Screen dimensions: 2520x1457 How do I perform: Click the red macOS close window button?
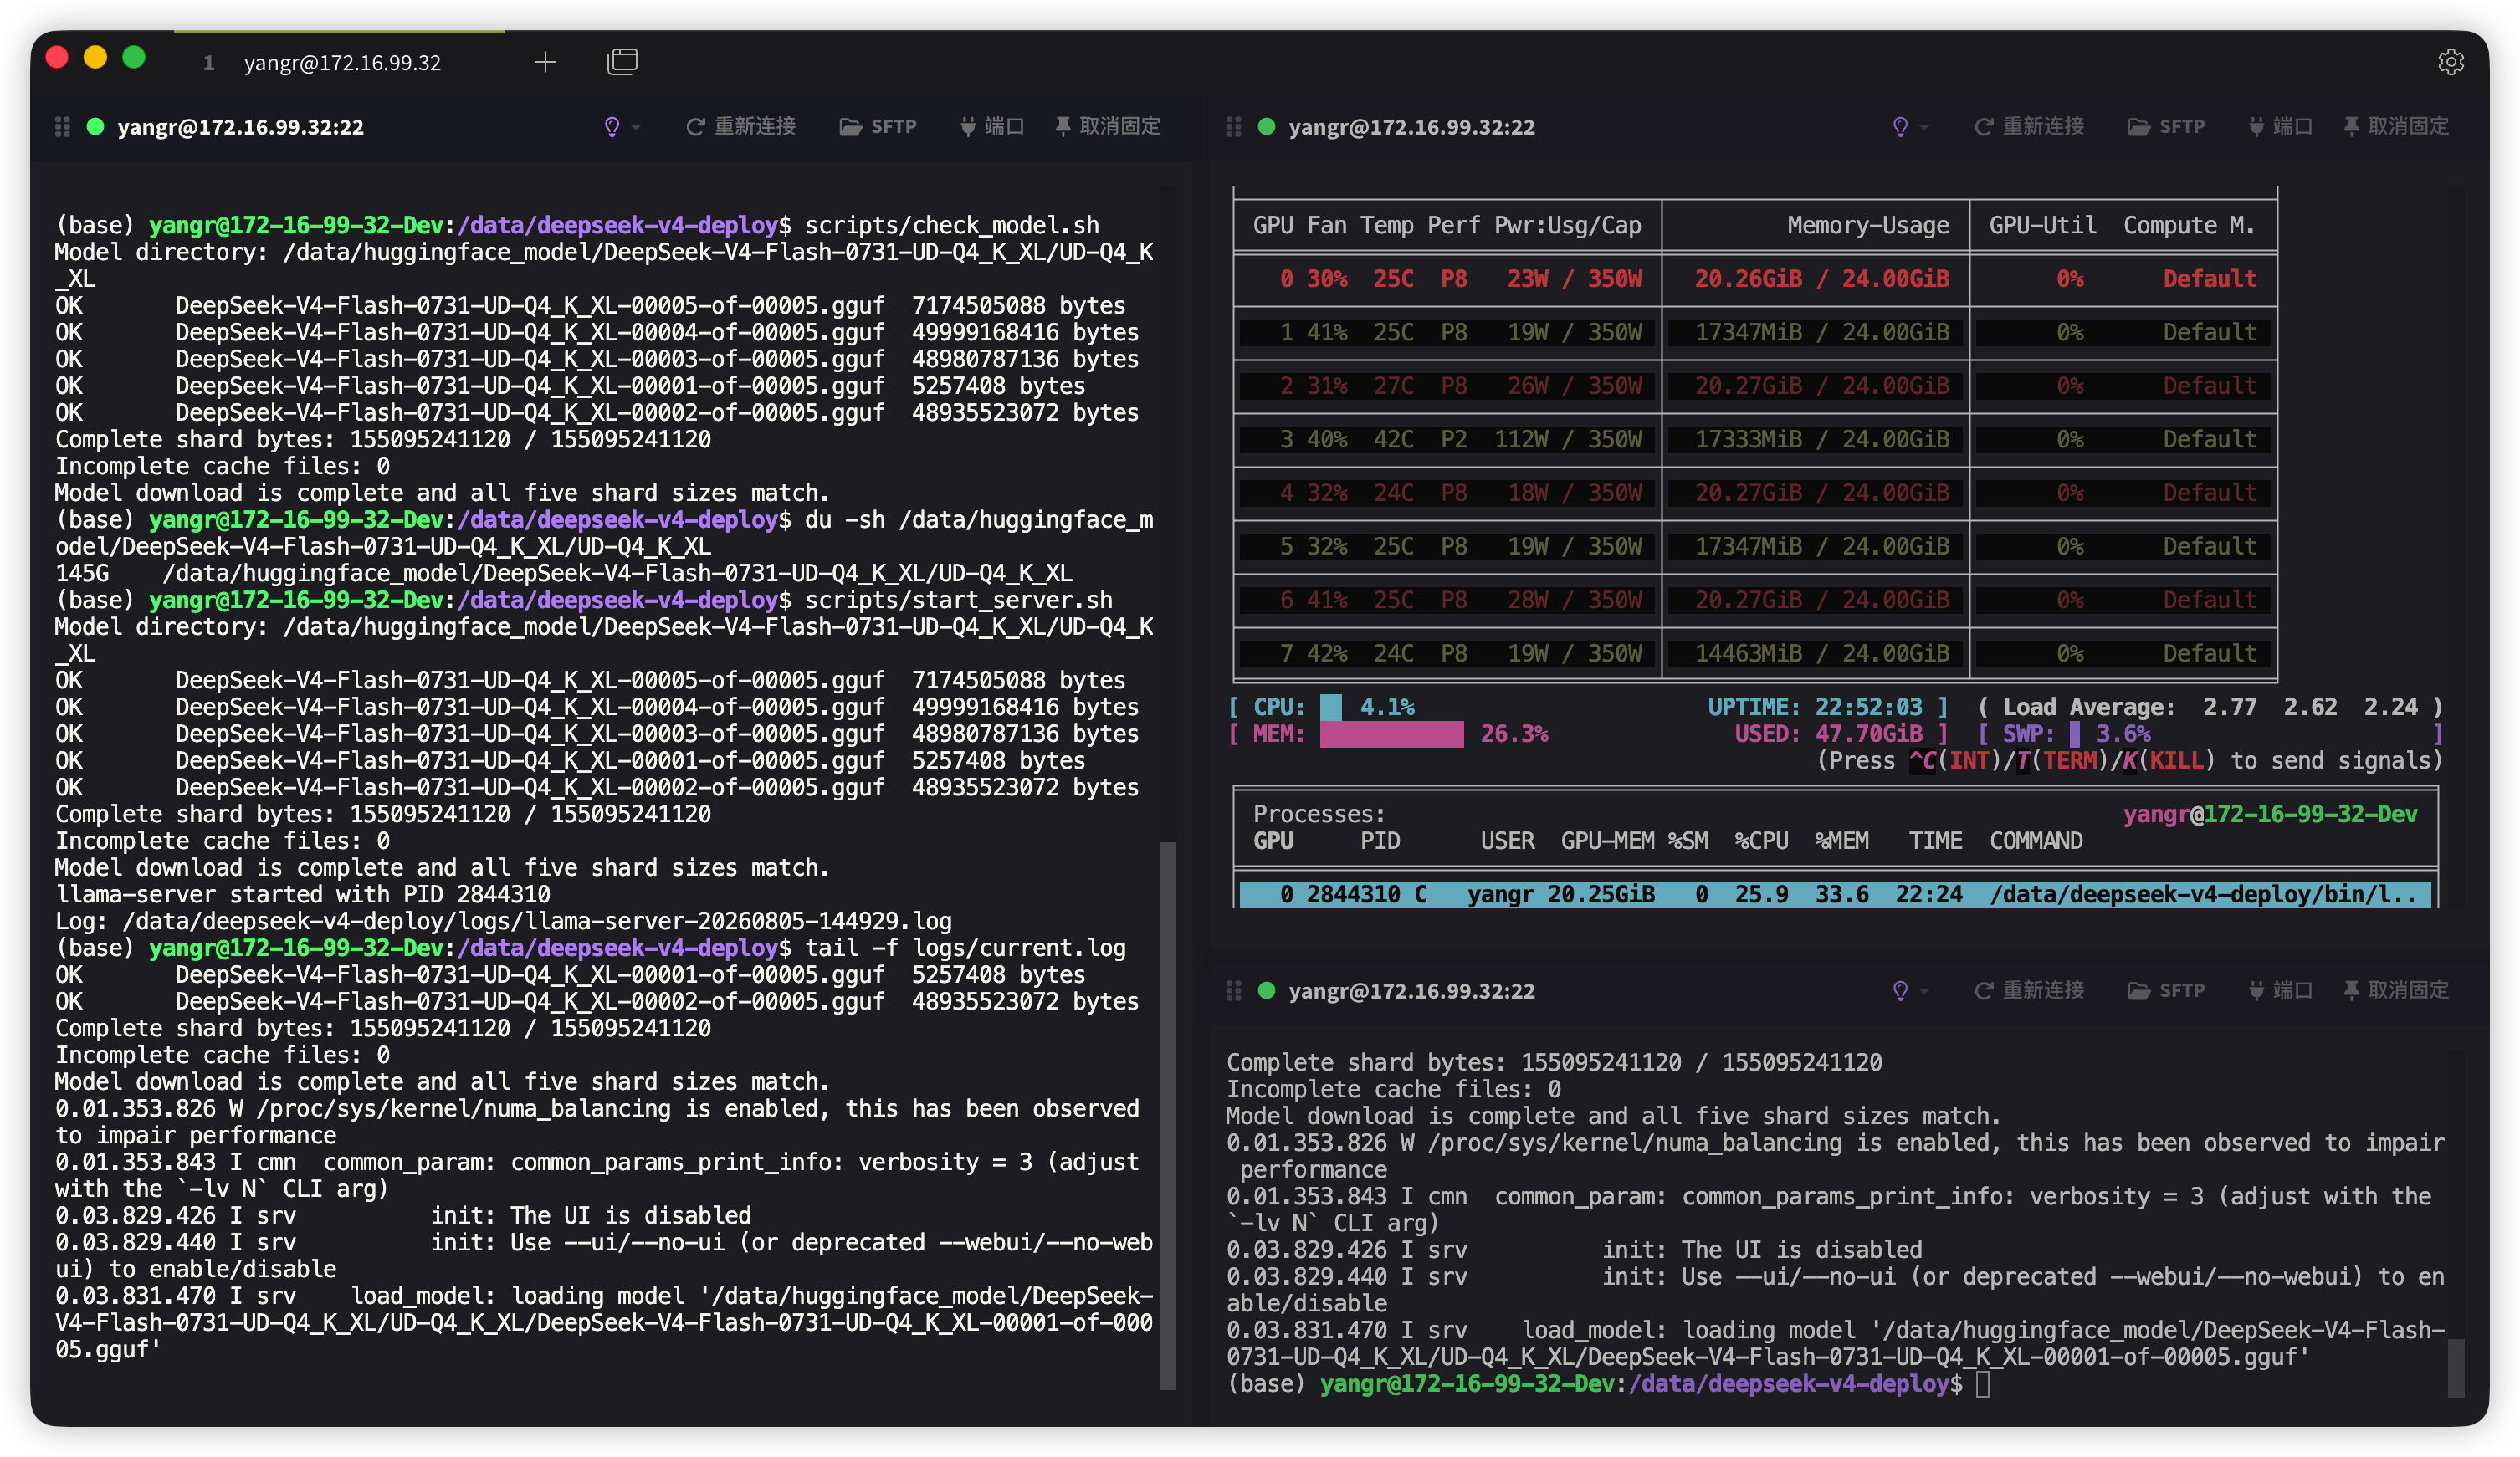(57, 58)
